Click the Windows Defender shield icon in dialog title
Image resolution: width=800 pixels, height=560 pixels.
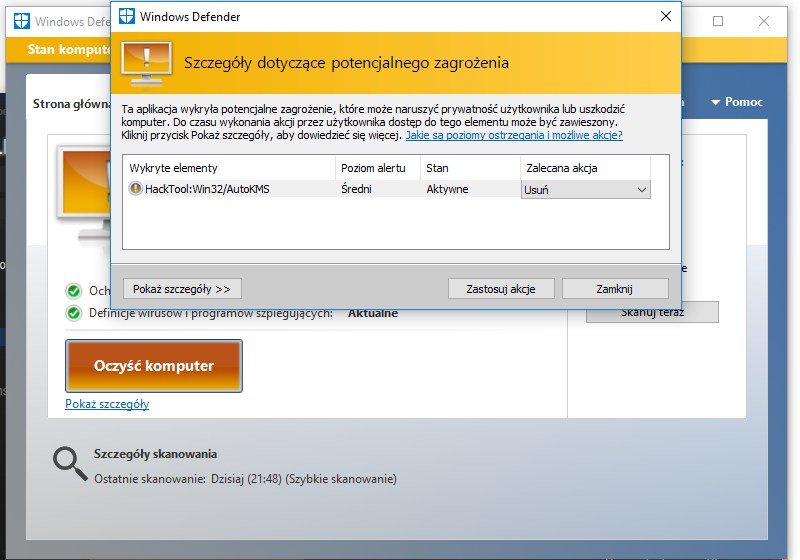[127, 16]
